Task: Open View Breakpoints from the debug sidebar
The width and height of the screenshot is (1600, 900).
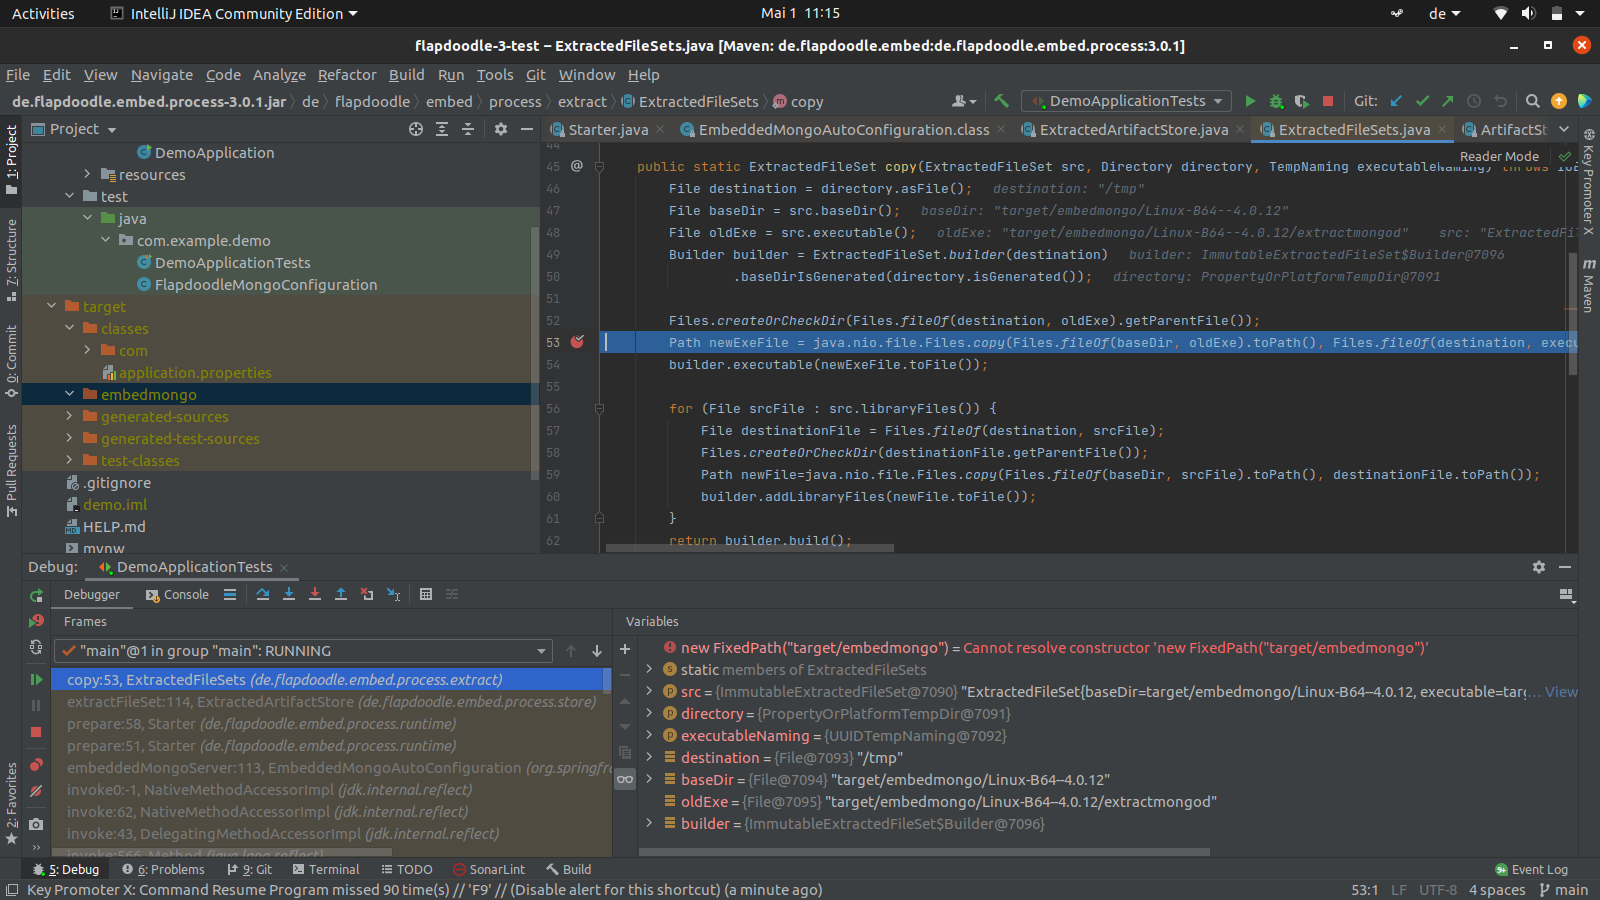Action: point(36,765)
